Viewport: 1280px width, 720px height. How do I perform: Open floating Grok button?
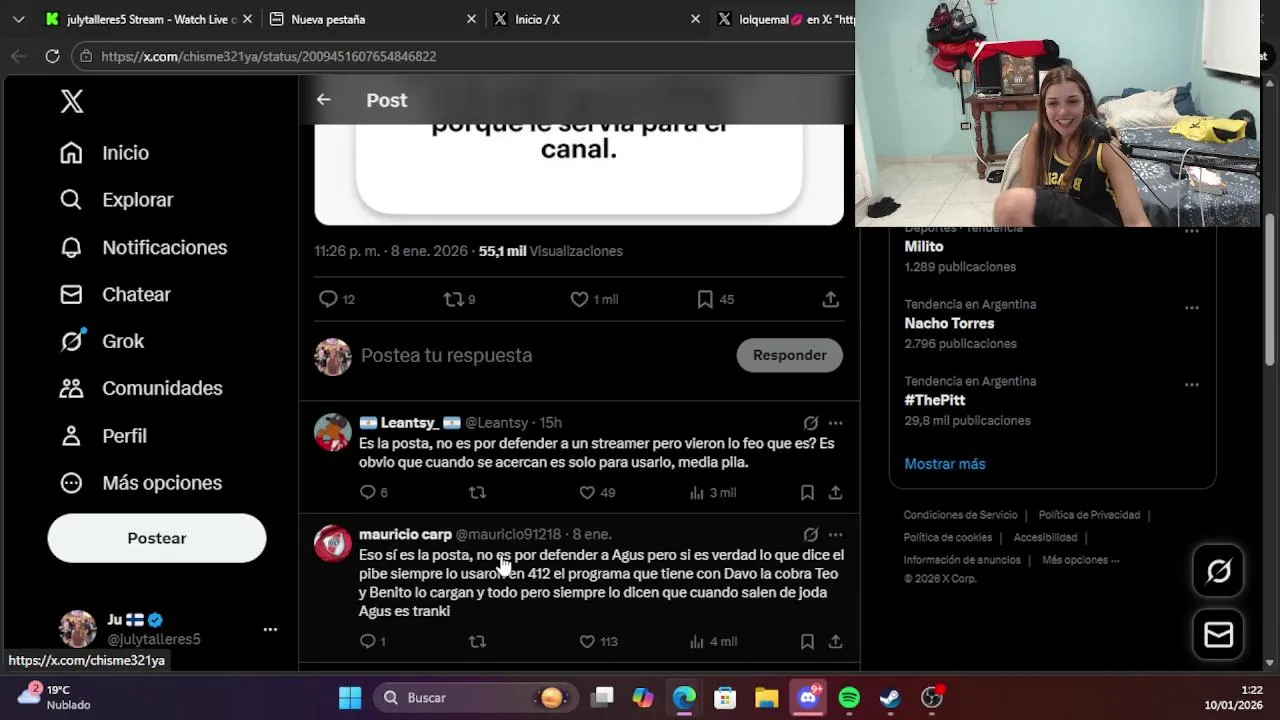tap(1218, 571)
